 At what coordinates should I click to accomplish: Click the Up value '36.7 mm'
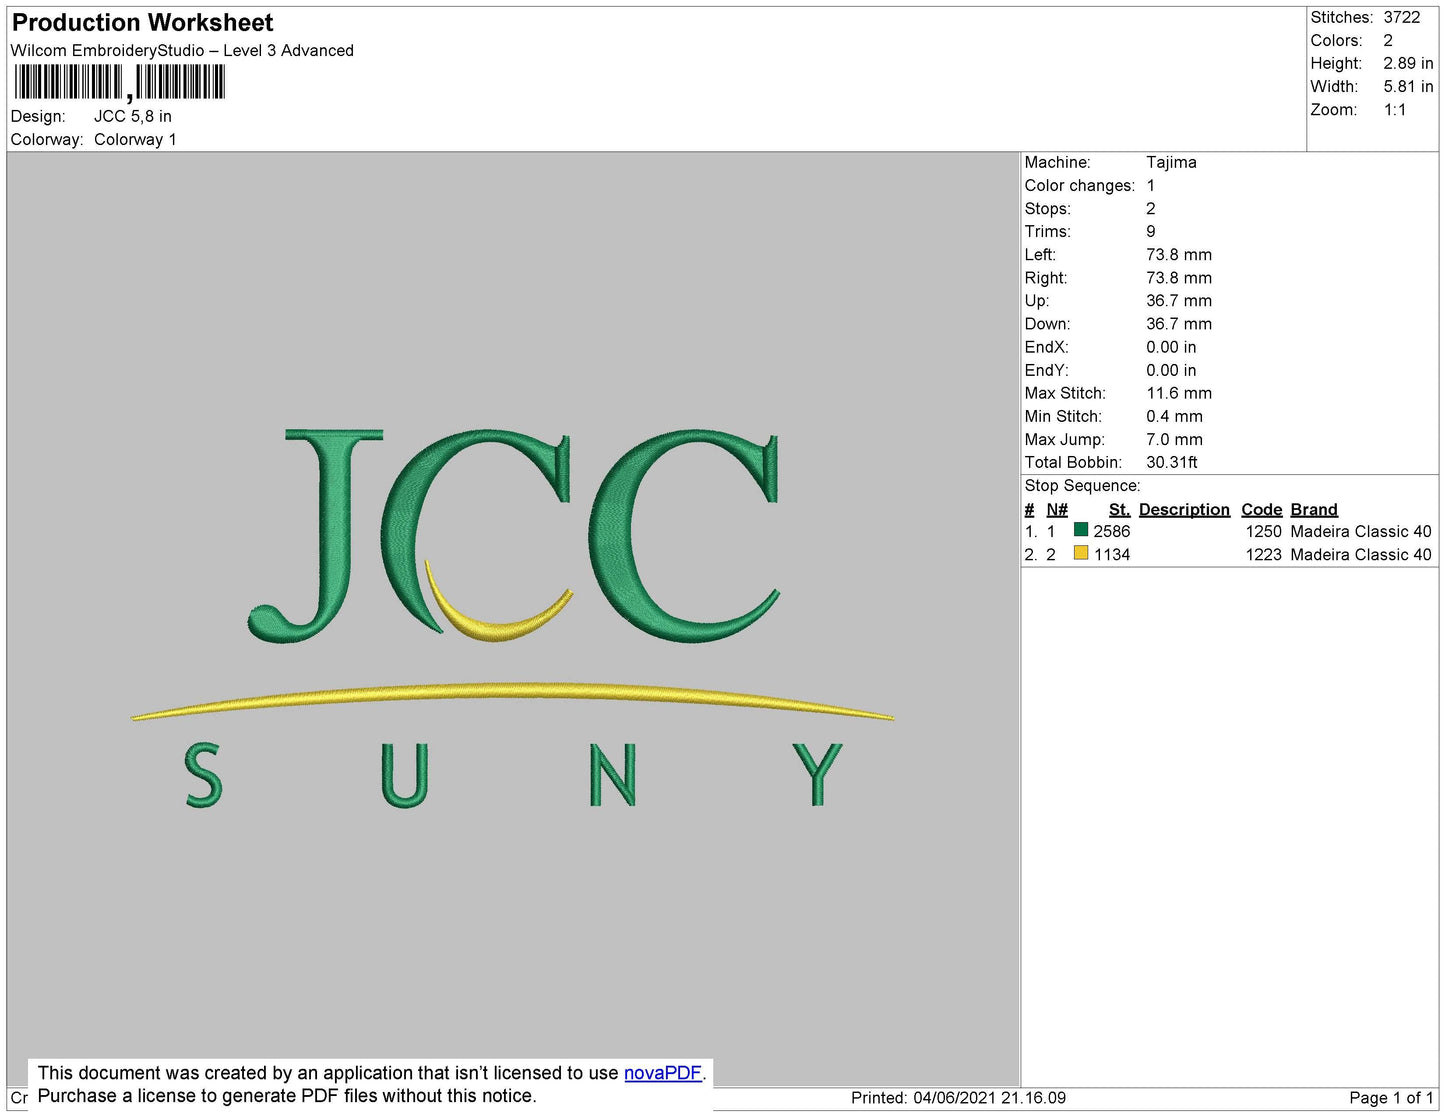tap(1179, 300)
